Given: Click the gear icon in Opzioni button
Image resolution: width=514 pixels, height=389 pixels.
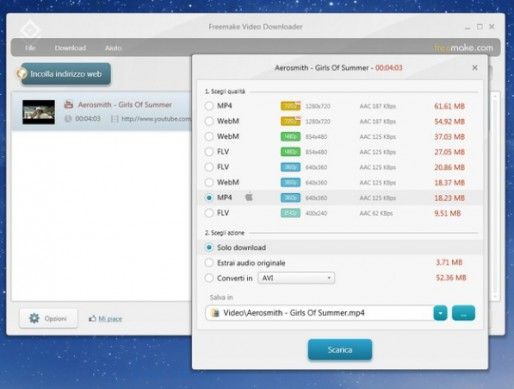Looking at the screenshot, I should click(x=34, y=318).
